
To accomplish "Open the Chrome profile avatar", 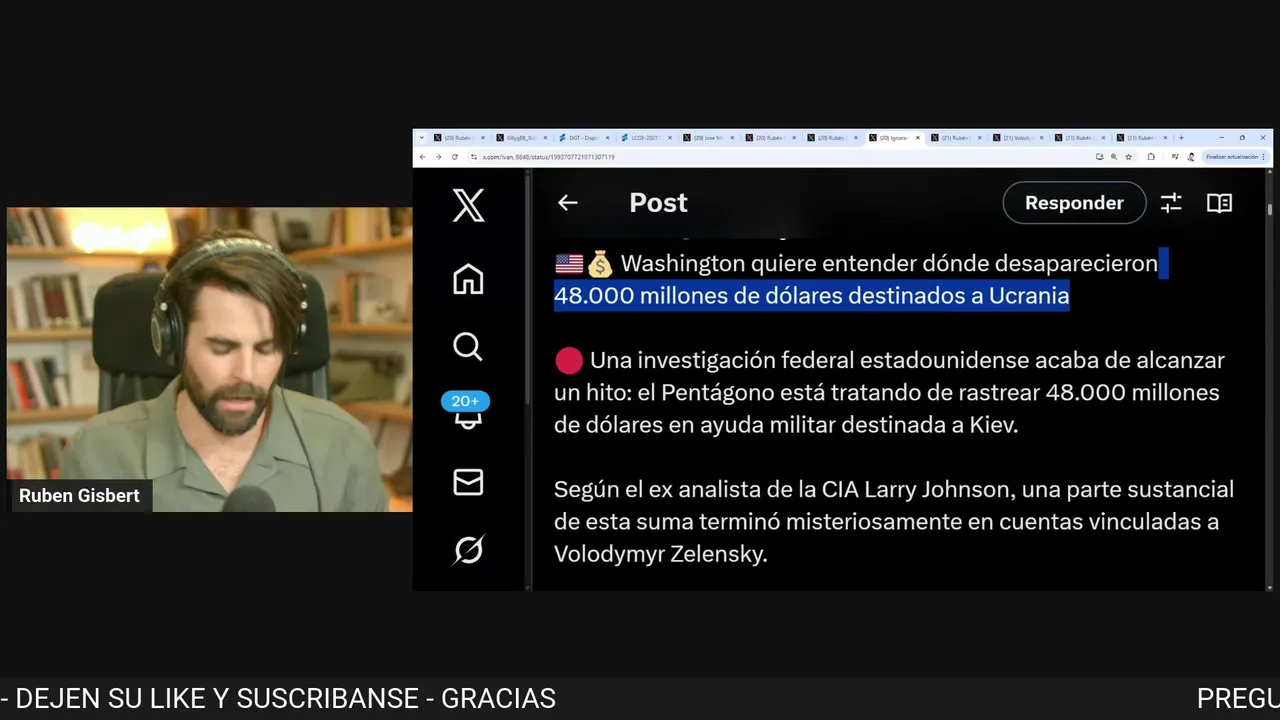I will (x=1191, y=157).
